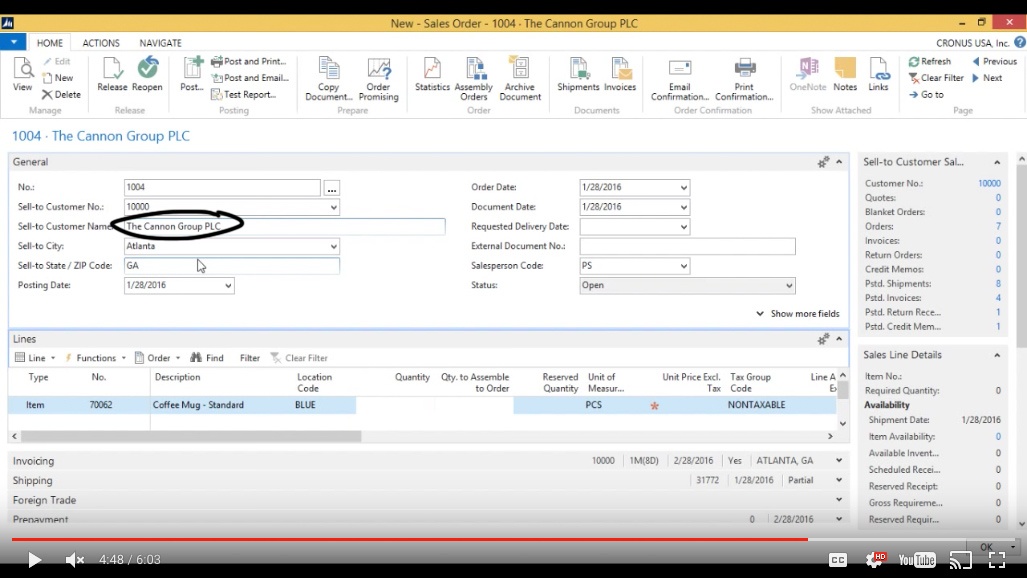Open the Posting Date picker dropdown
The height and width of the screenshot is (578, 1027).
point(228,286)
